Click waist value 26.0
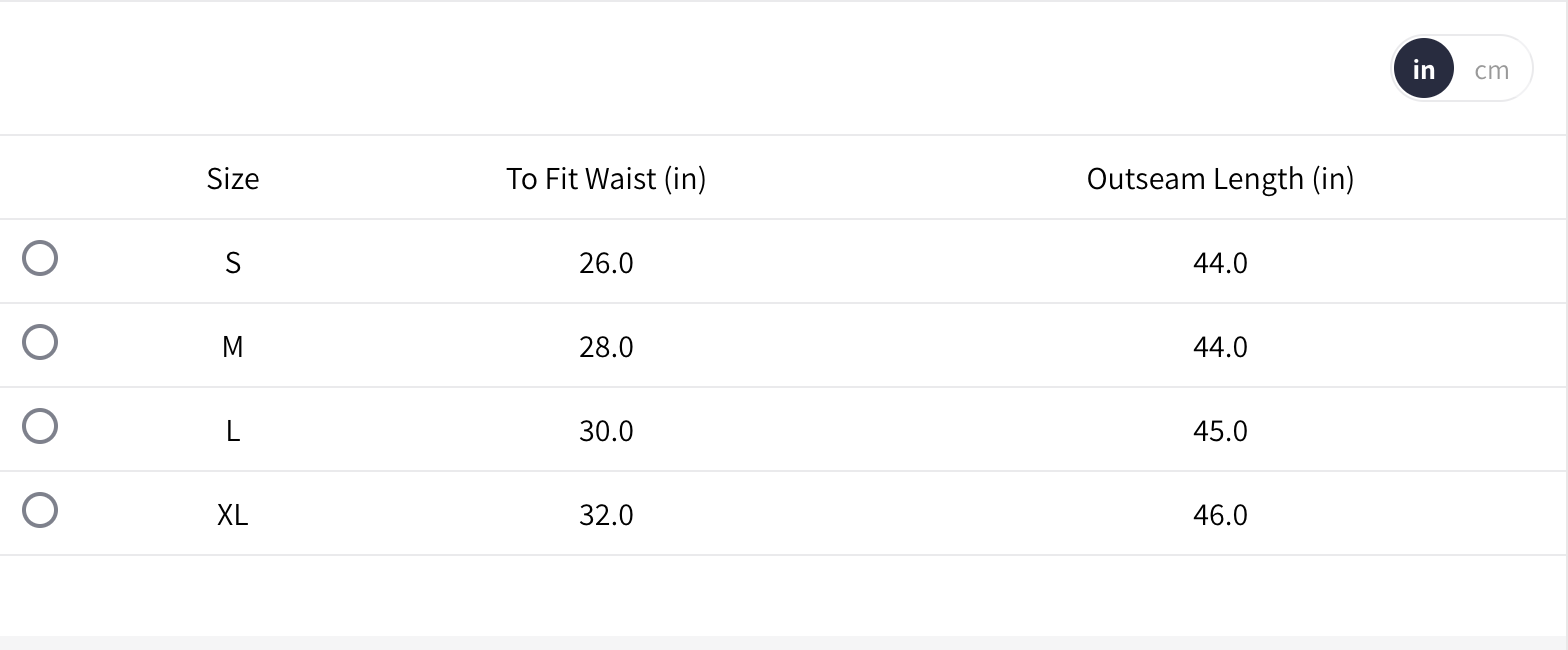Viewport: 1568px width, 650px height. click(x=606, y=263)
